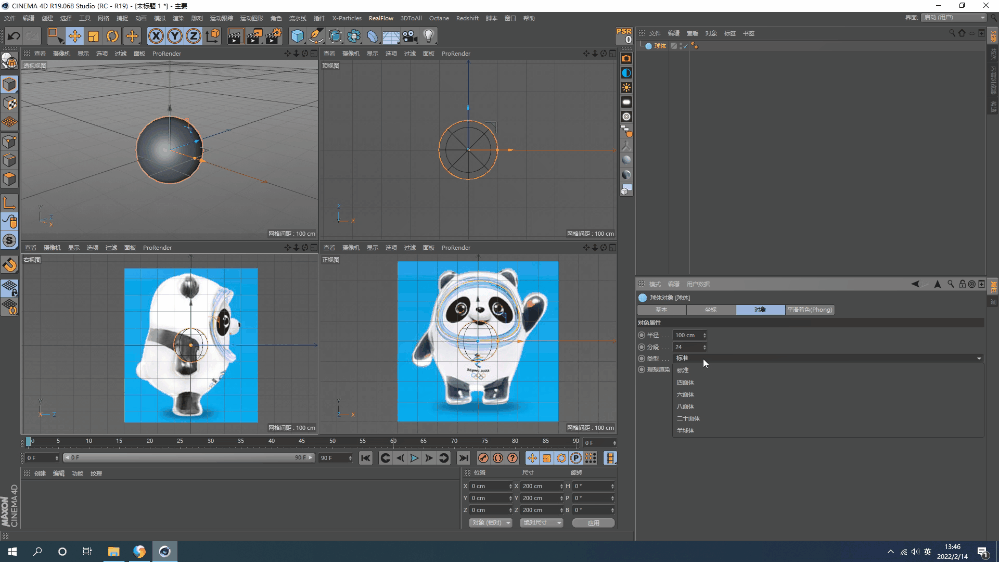Screen dimensions: 999x562
Task: Choose 八面体 from type dropdown
Action: [x=686, y=407]
